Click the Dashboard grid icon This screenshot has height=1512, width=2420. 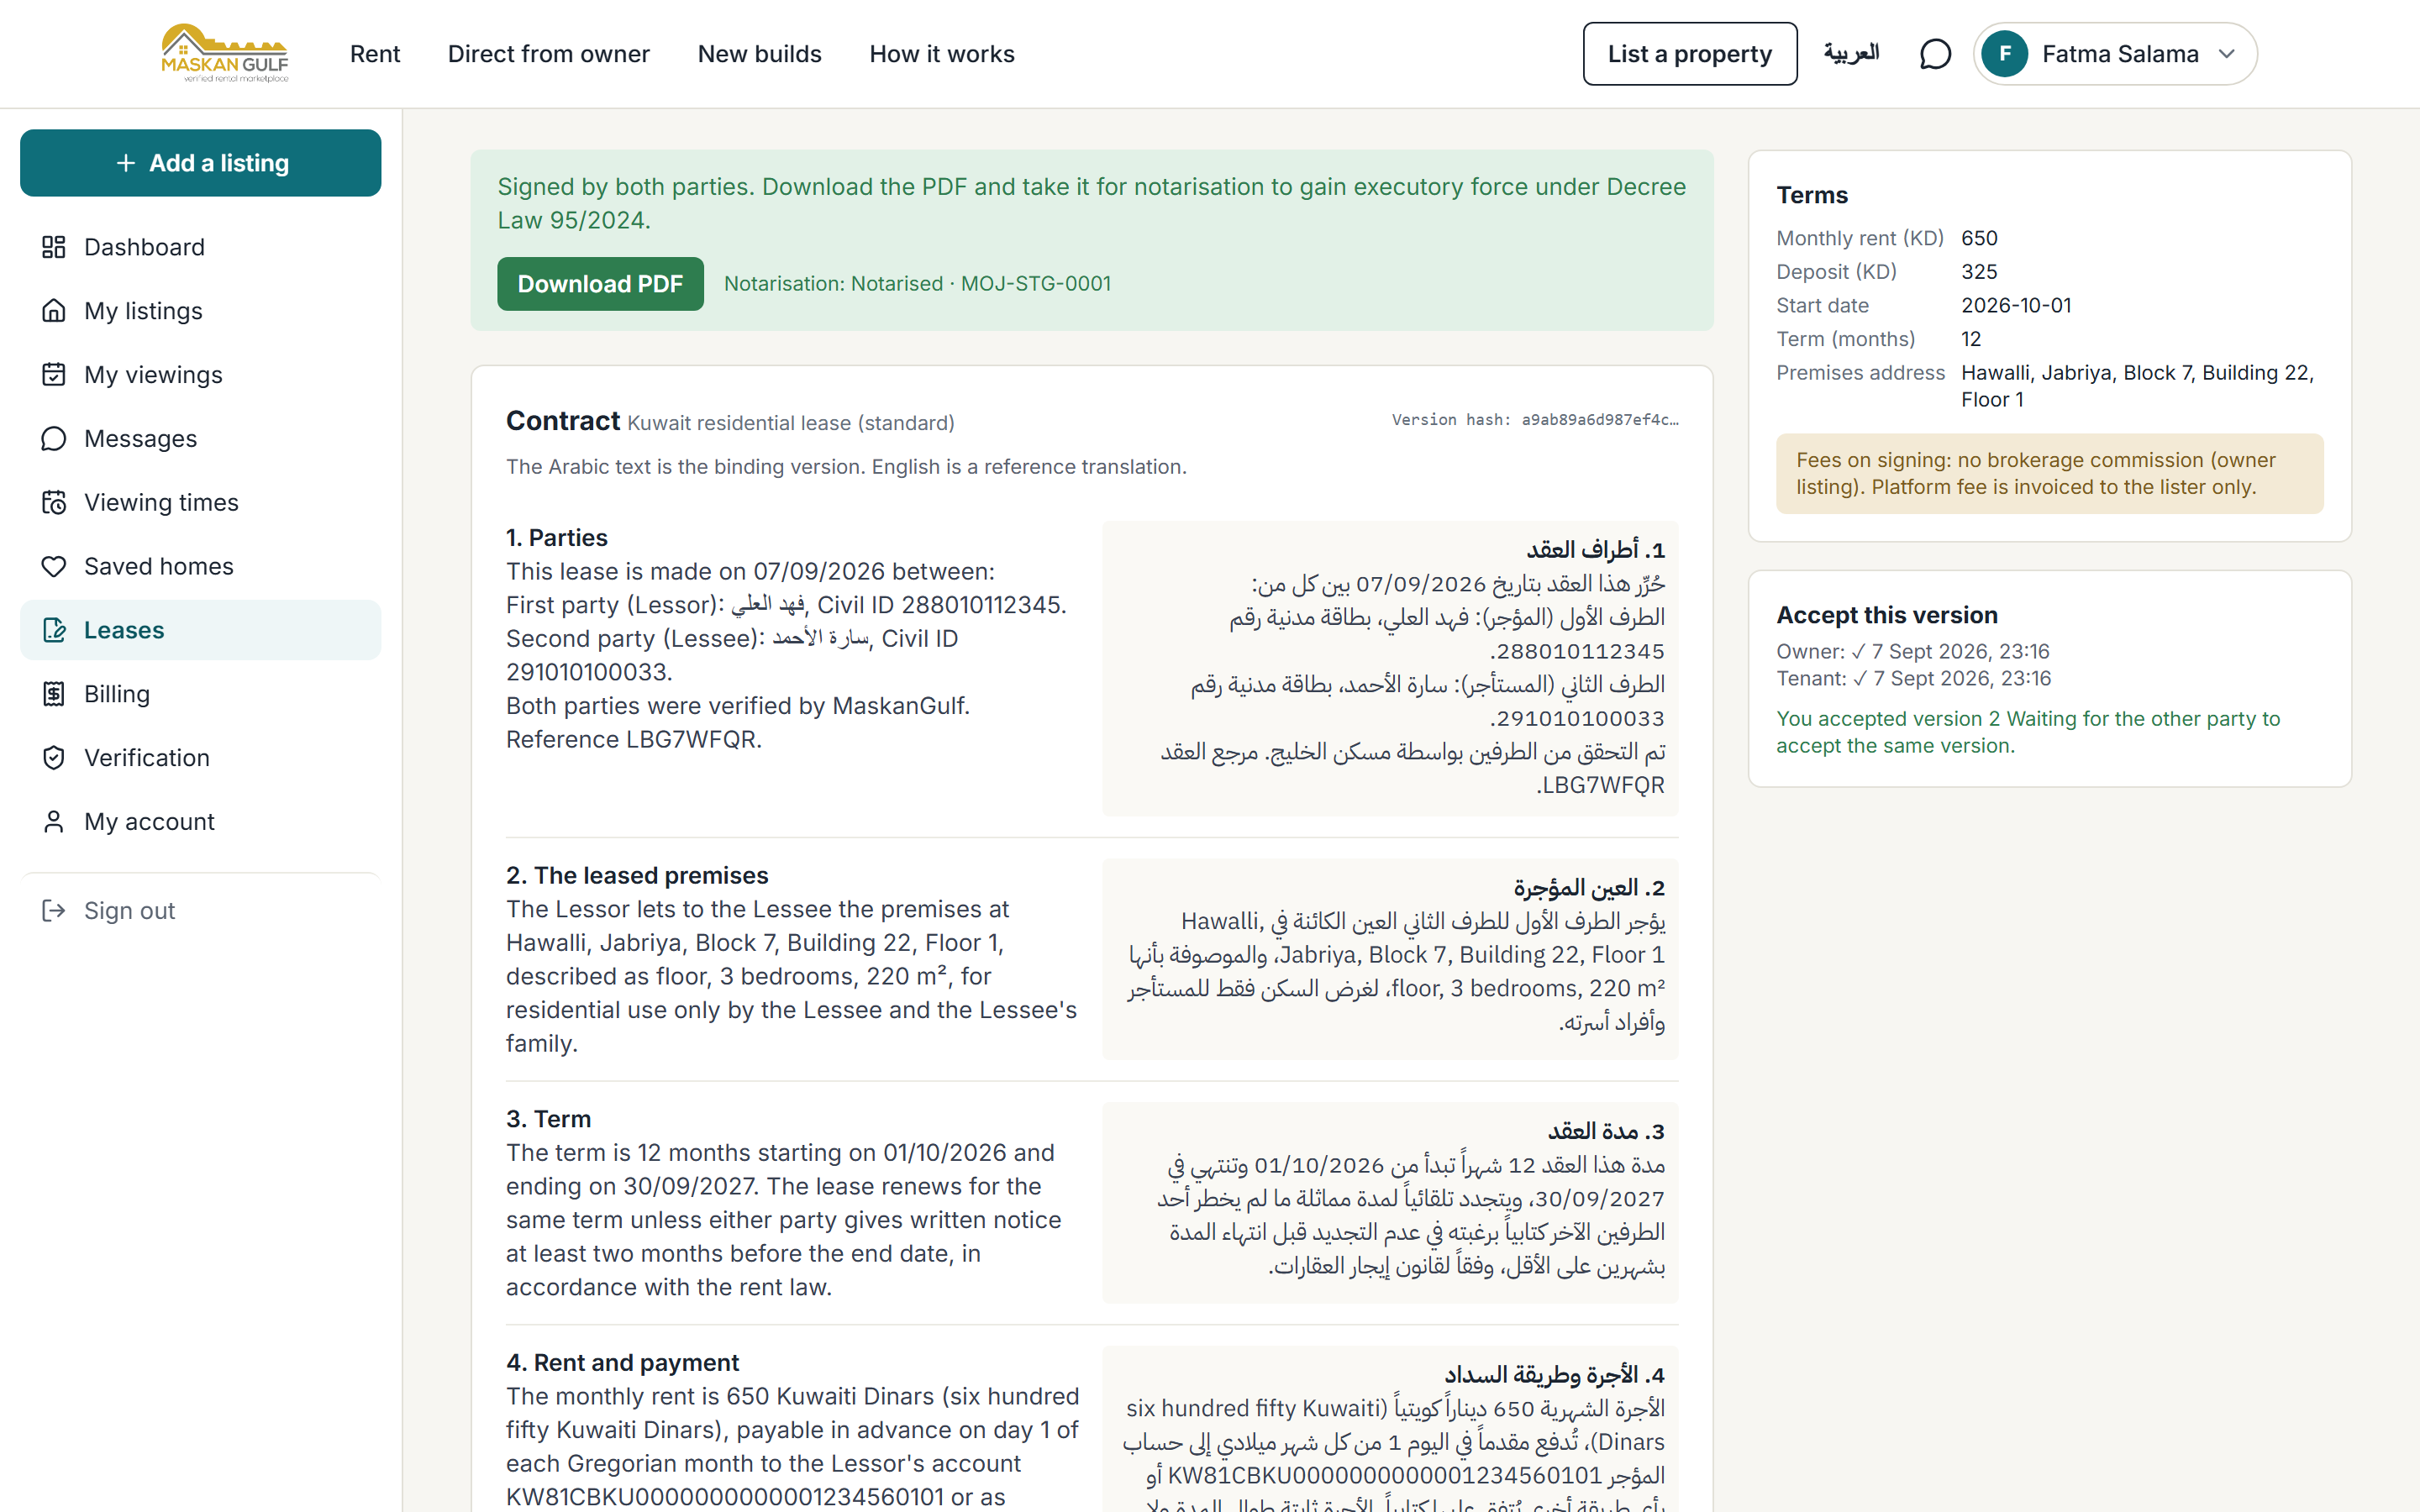[x=54, y=247]
